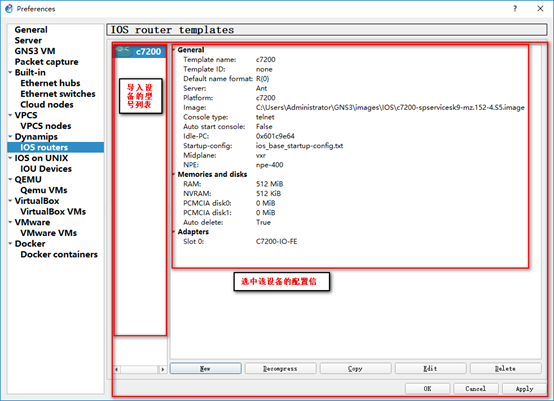Select Ethernet hubs entry

click(50, 83)
